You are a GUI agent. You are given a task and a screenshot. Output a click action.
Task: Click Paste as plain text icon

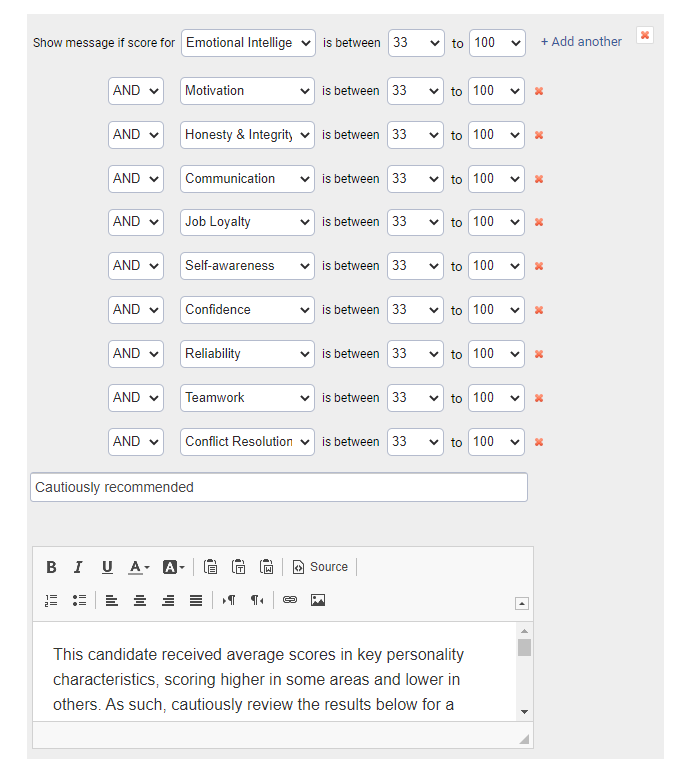[x=239, y=567]
